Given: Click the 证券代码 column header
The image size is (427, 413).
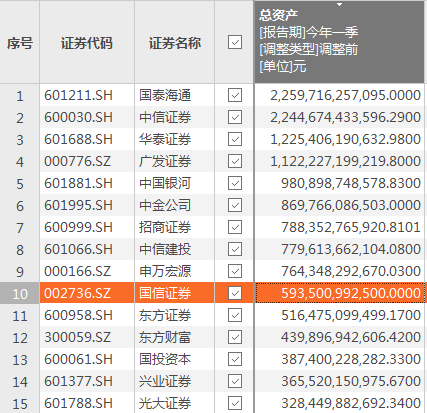Looking at the screenshot, I should (x=87, y=42).
